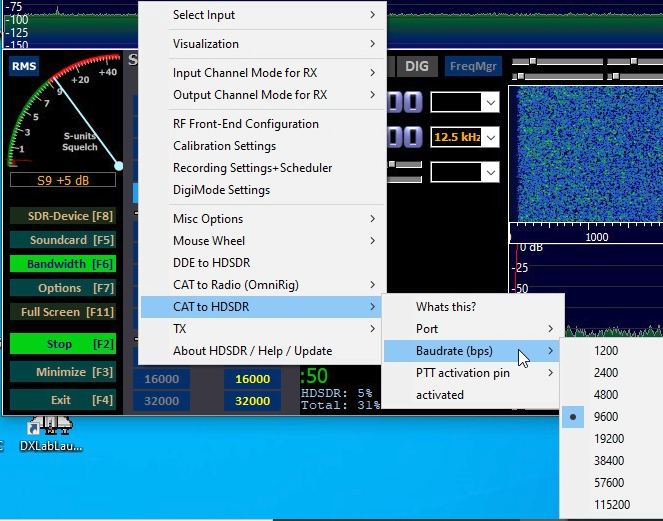Switch to Full Screen [F11]
Screen dimensions: 663x521
coord(63,312)
